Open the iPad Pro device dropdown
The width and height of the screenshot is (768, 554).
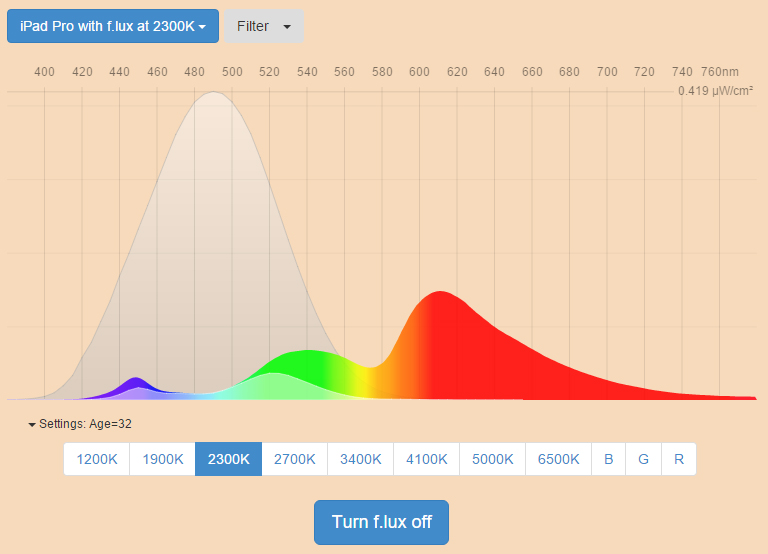(113, 26)
